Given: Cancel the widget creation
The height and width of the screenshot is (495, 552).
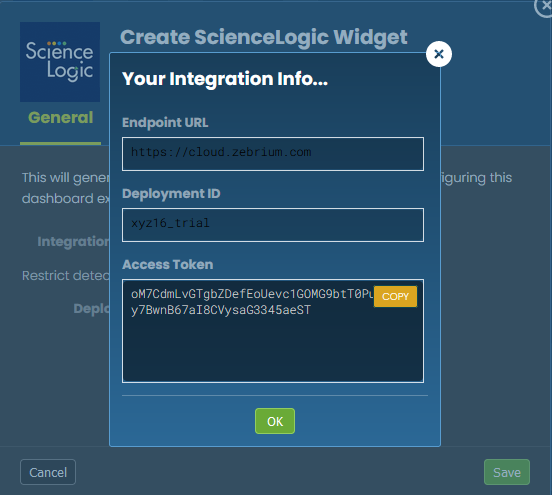Looking at the screenshot, I should 48,472.
